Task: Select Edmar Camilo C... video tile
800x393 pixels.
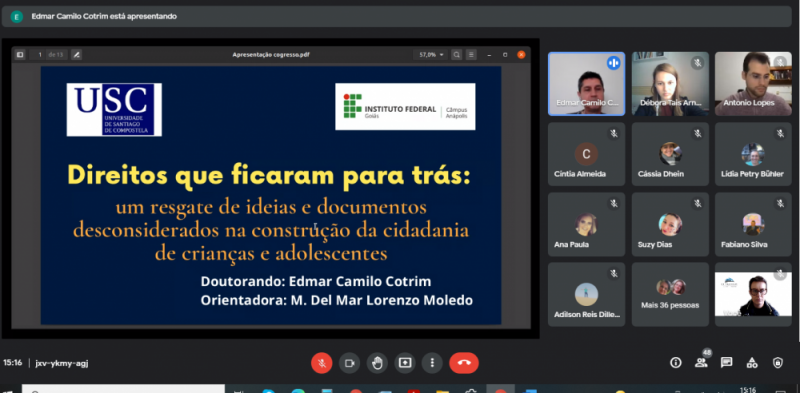Action: click(586, 84)
